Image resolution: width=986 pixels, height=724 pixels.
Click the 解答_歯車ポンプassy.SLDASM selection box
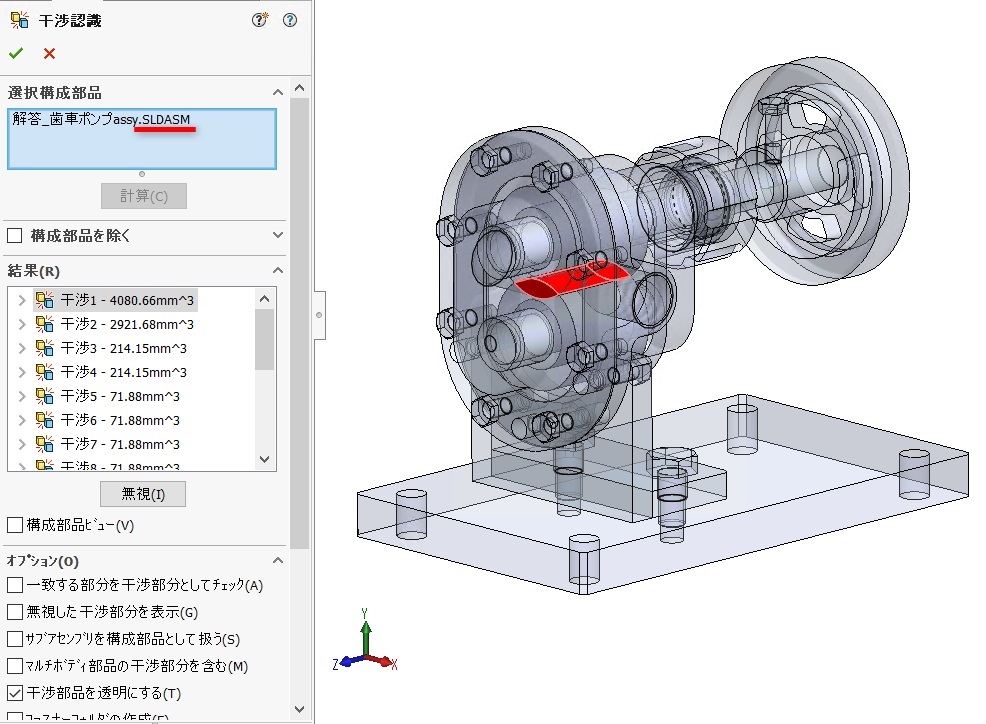coord(141,138)
